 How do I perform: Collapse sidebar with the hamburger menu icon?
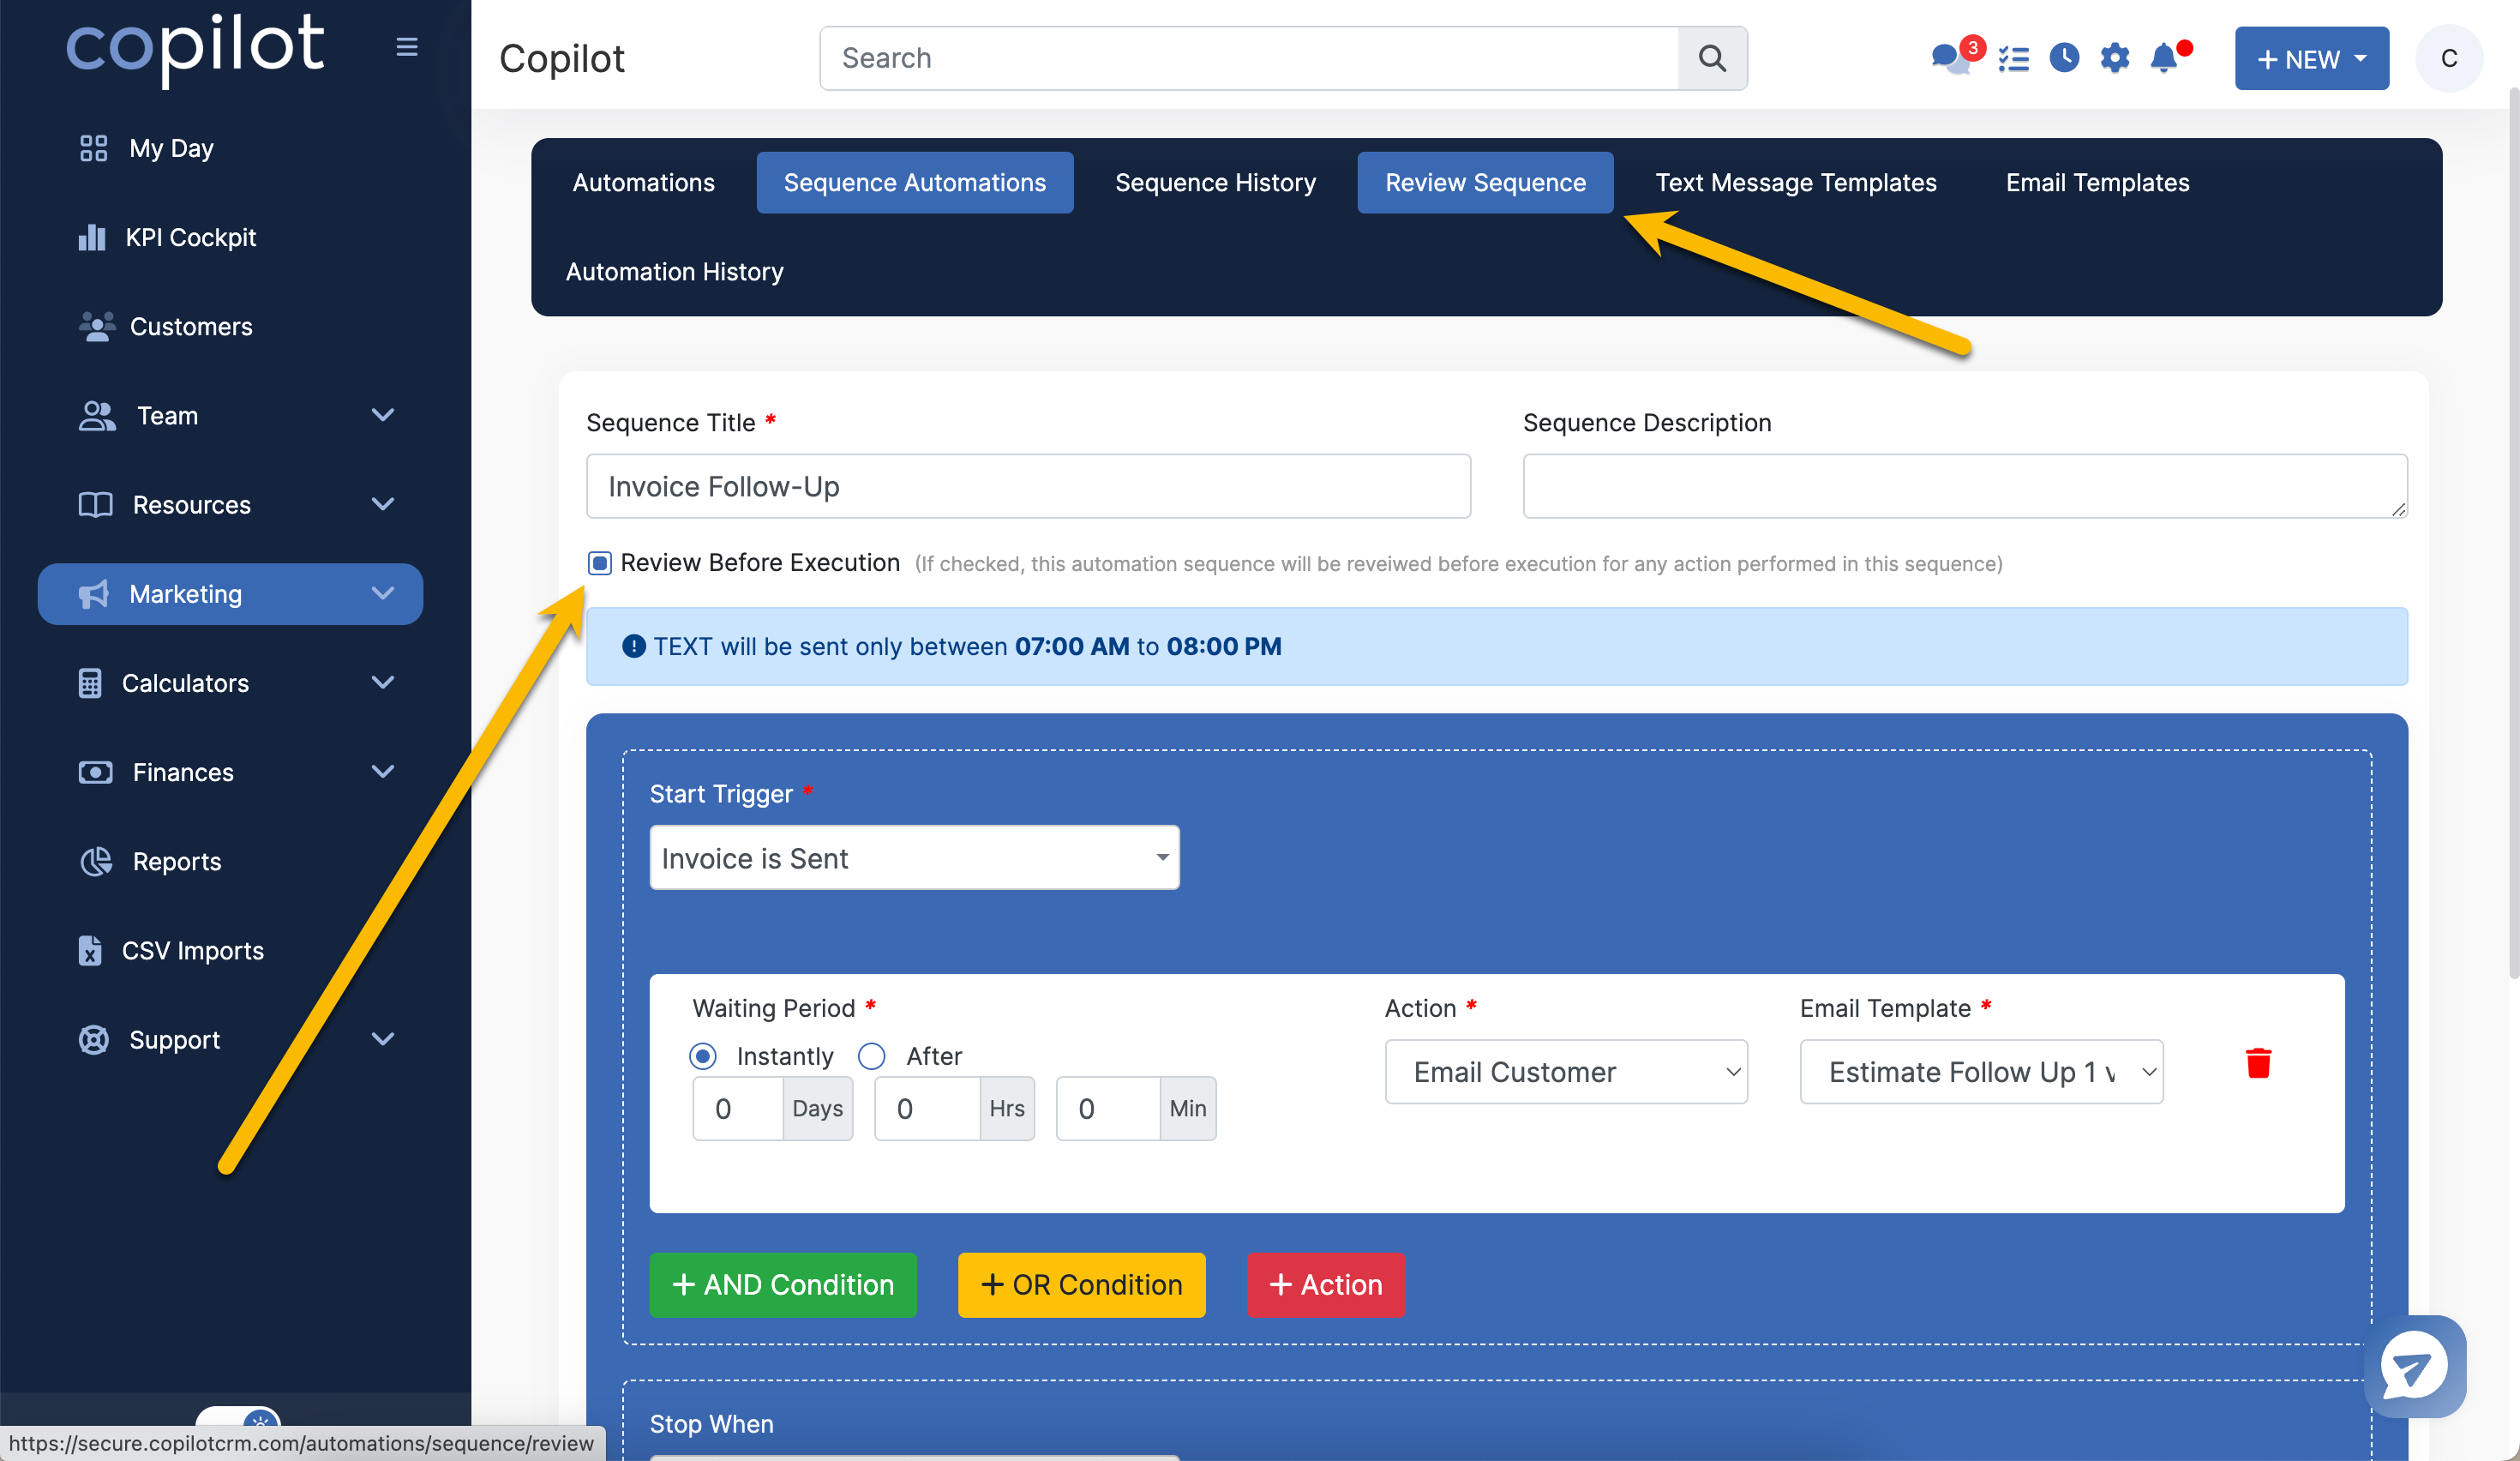pos(406,47)
